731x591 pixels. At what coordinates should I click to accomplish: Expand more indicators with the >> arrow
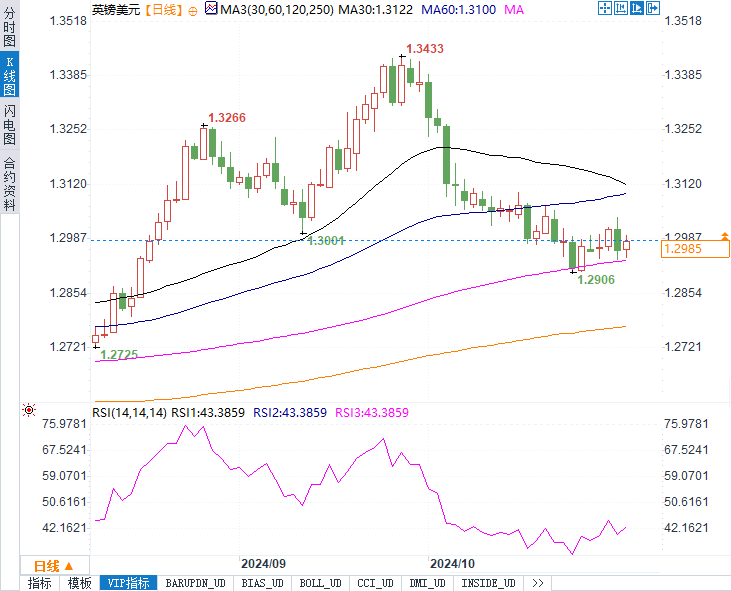538,583
